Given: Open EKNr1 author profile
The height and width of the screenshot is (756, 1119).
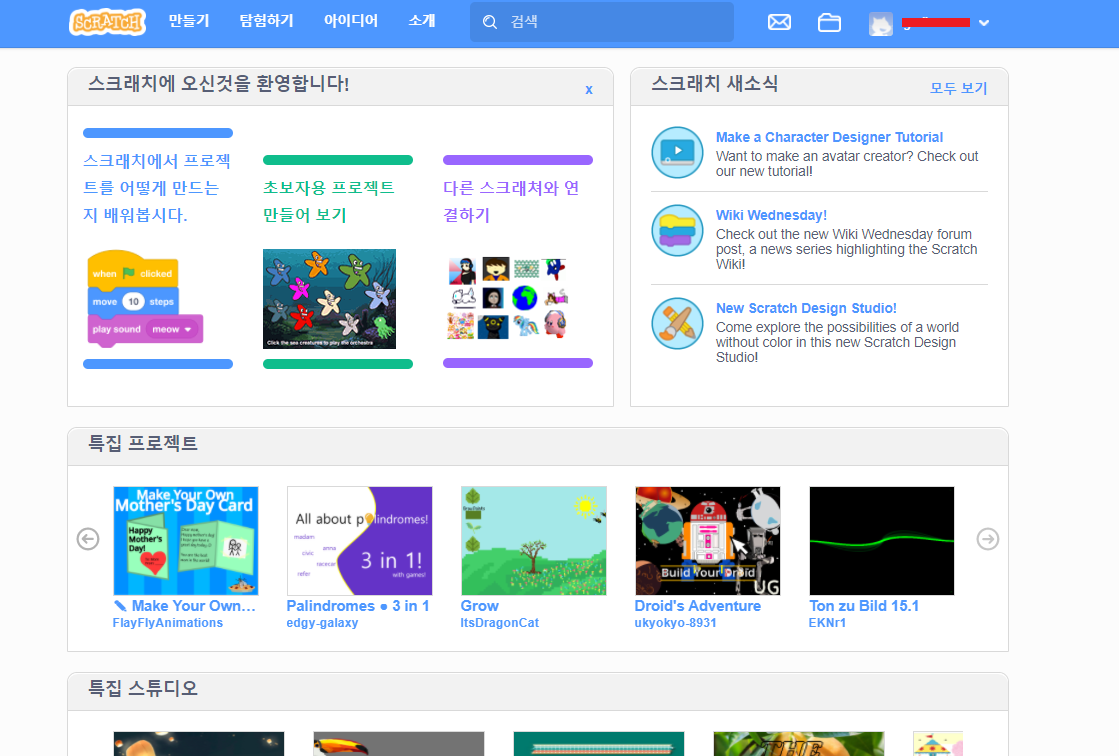Looking at the screenshot, I should coord(827,623).
